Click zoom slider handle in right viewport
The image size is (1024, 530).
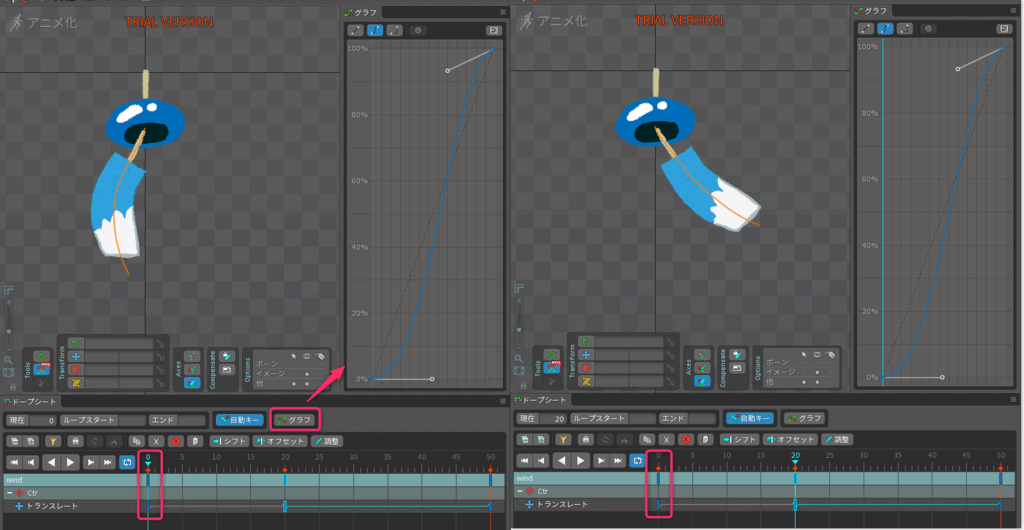tap(519, 329)
